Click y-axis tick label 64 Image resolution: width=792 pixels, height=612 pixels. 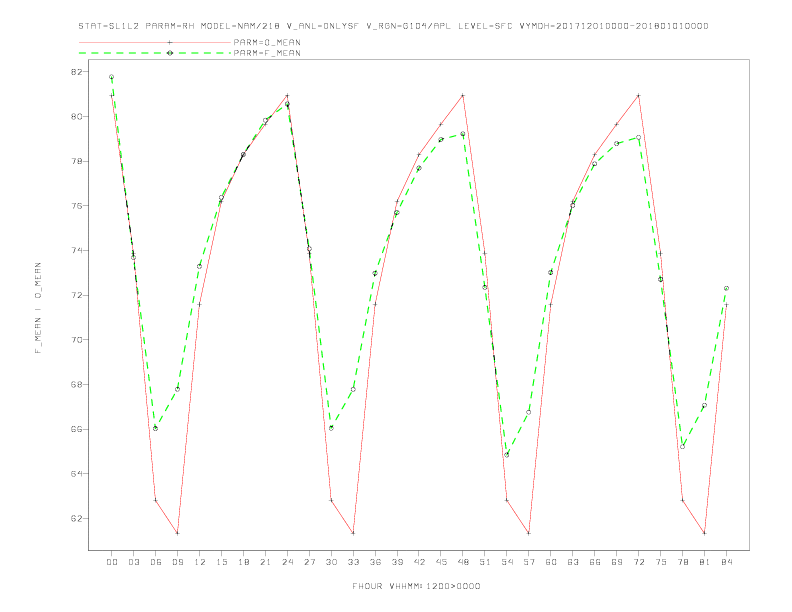[76, 474]
